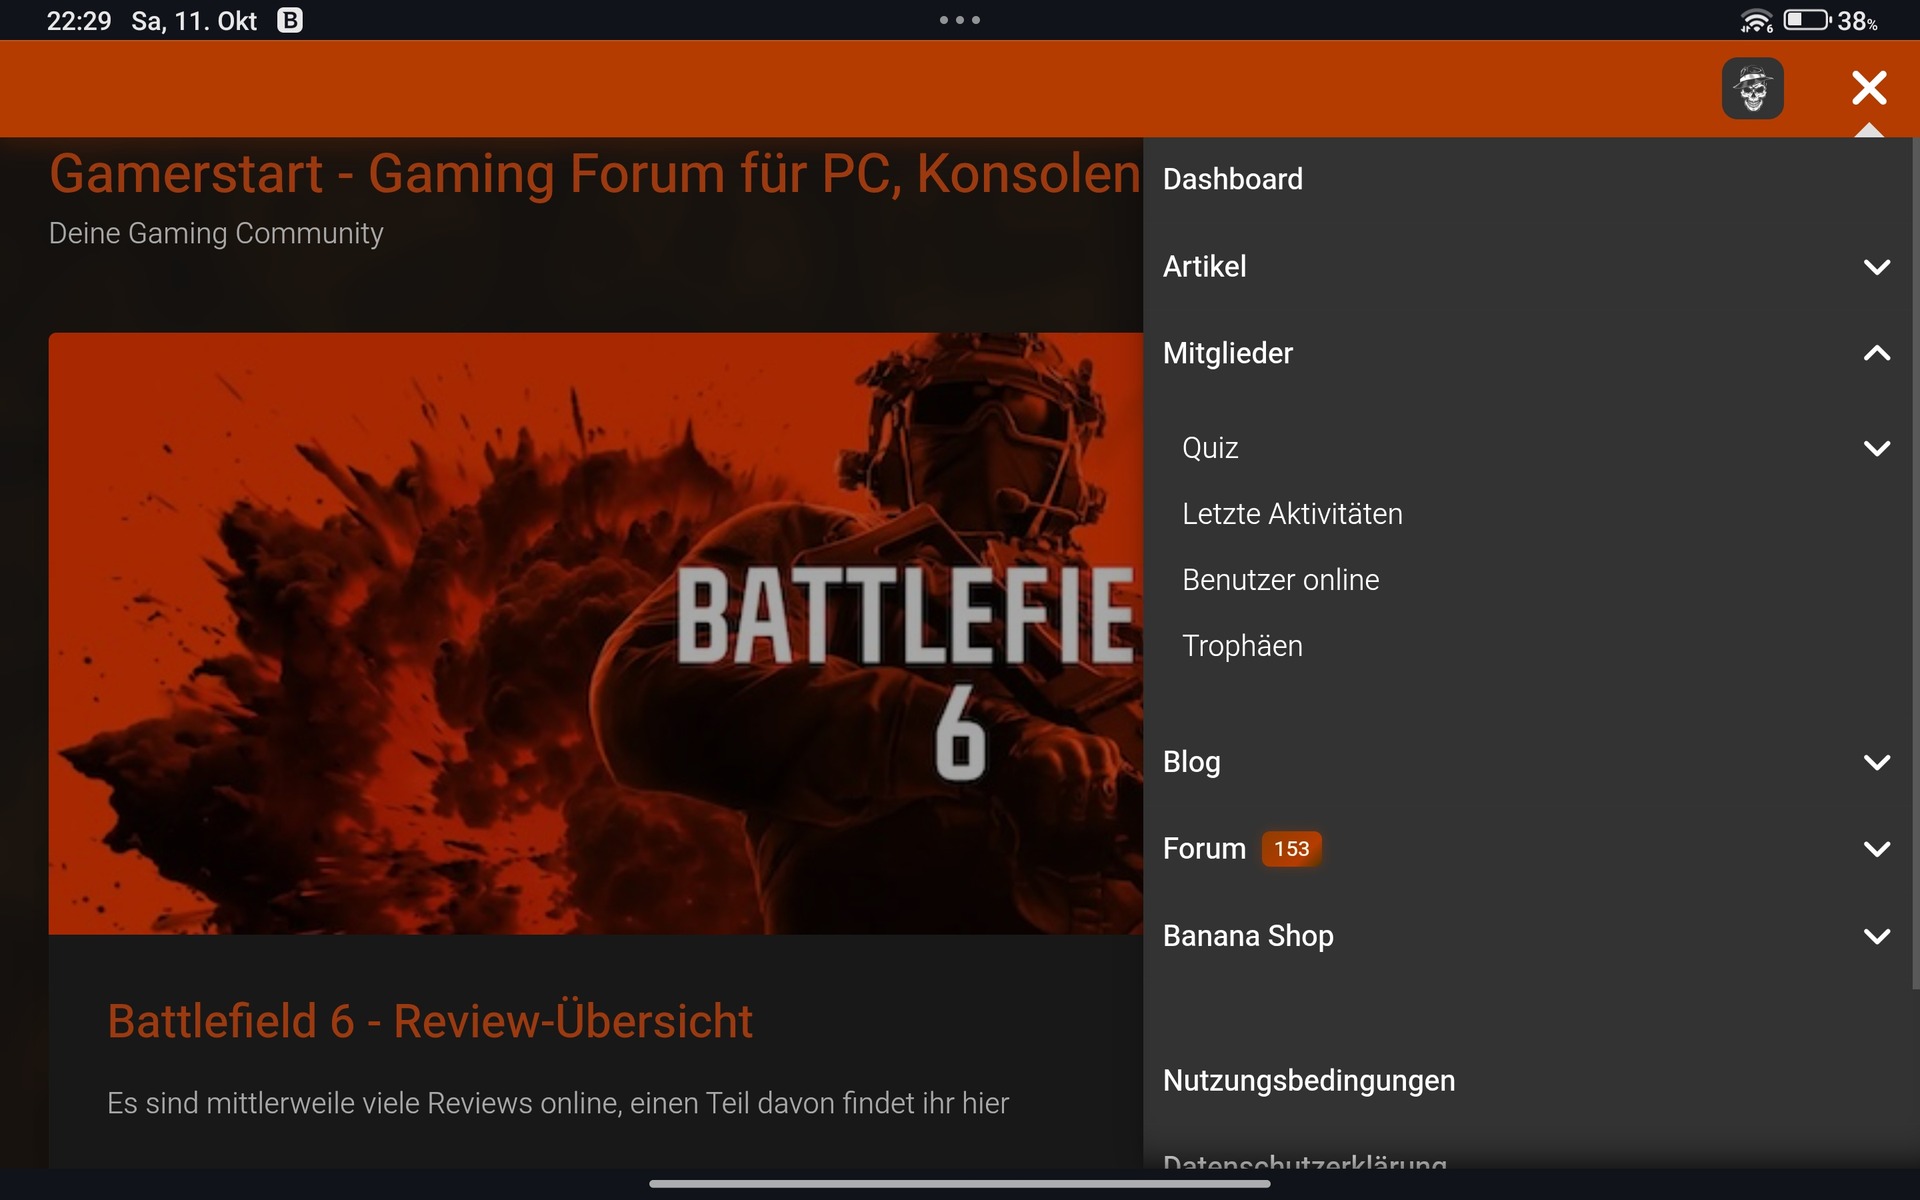1920x1200 pixels.
Task: Open the Trophäen menu entry
Action: (1242, 646)
